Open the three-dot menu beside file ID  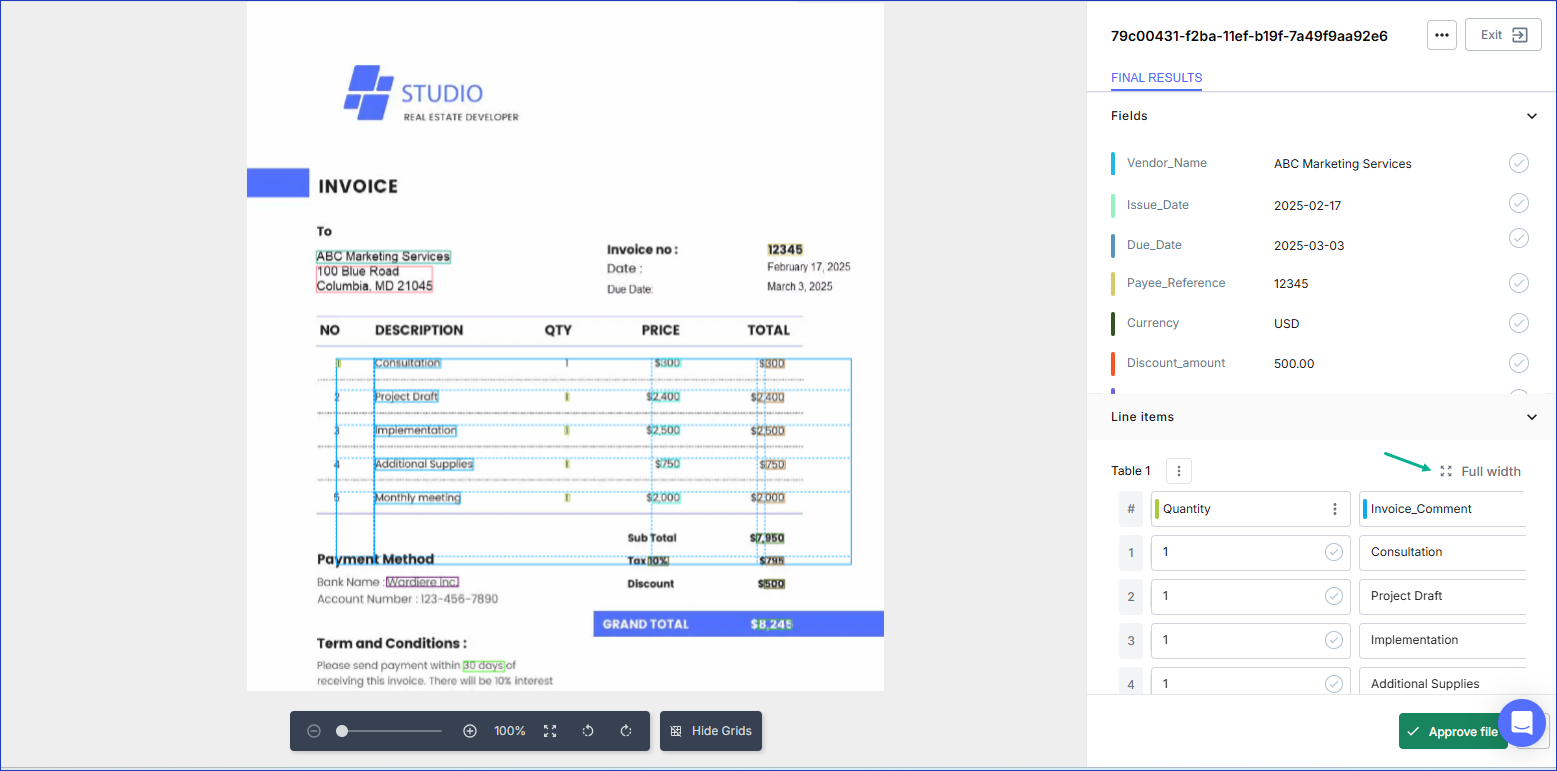pyautogui.click(x=1441, y=35)
